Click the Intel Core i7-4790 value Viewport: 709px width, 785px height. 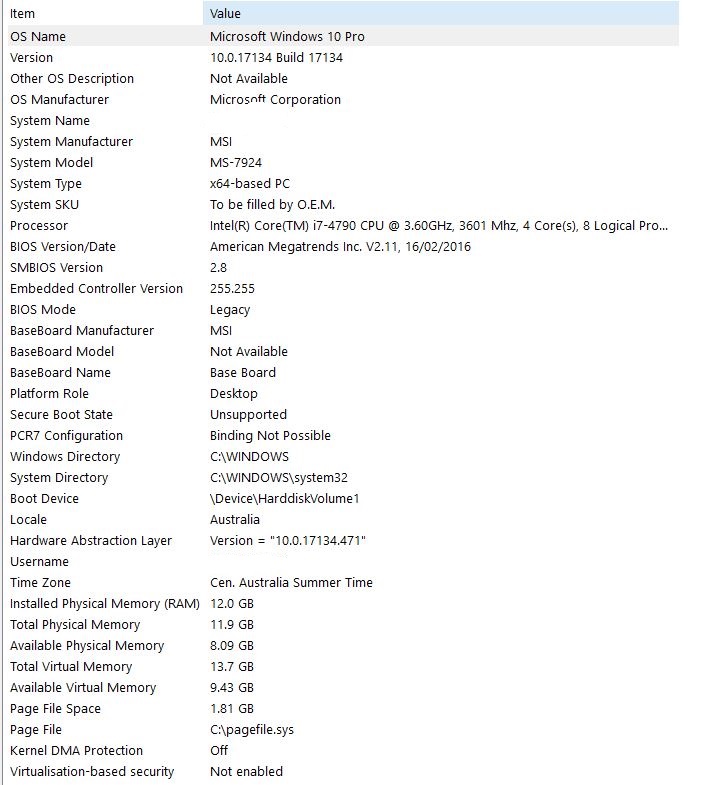(439, 226)
